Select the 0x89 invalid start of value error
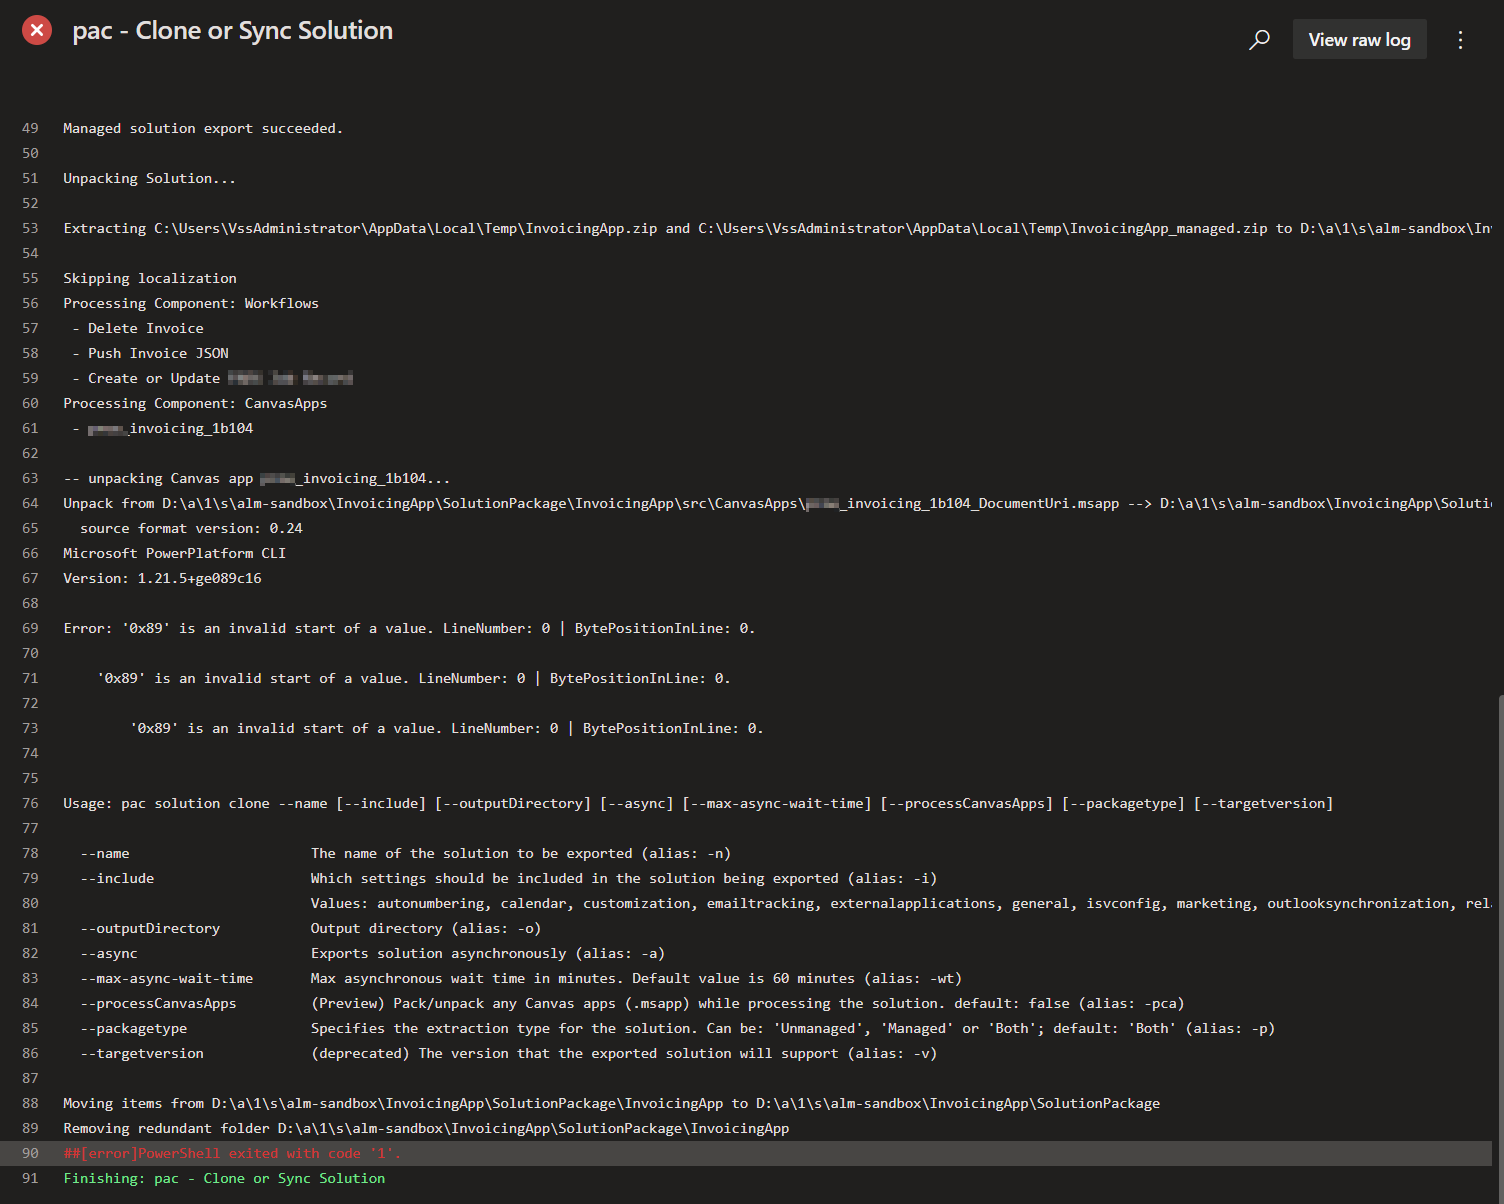1504x1204 pixels. point(408,628)
